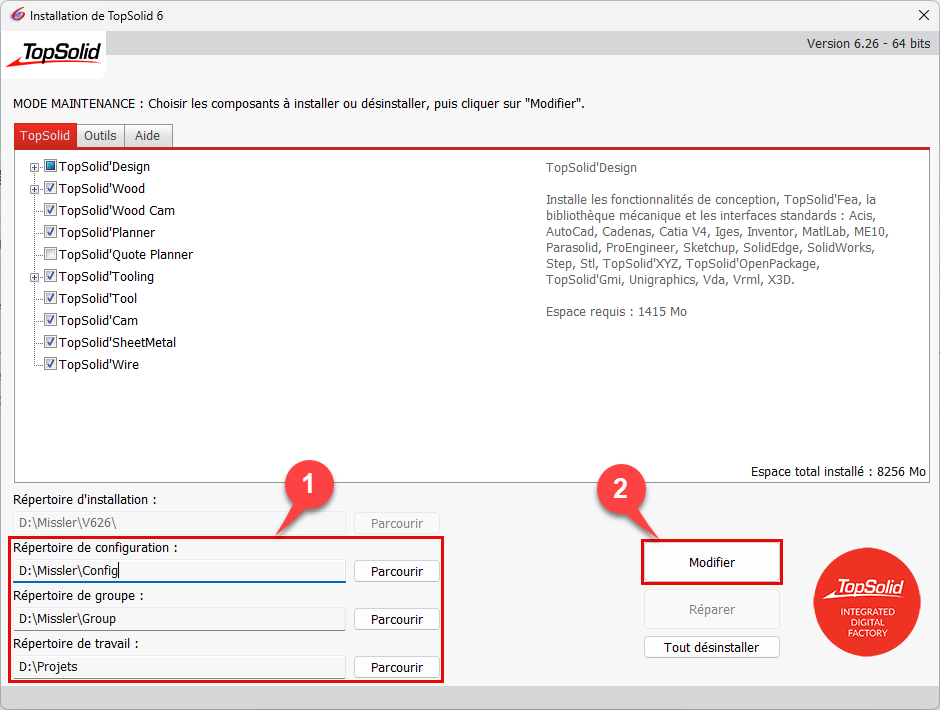940x710 pixels.
Task: Expand the TopSolid'Wood tree node
Action: coord(34,189)
